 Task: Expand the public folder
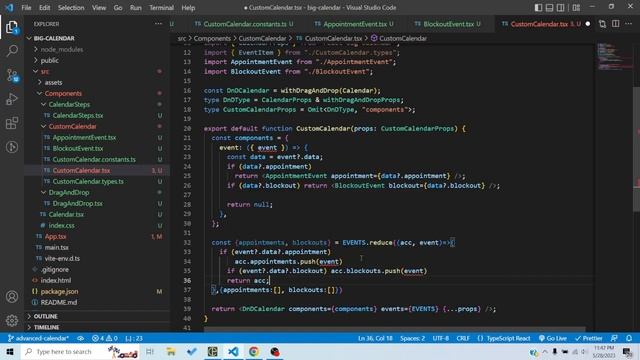point(49,60)
